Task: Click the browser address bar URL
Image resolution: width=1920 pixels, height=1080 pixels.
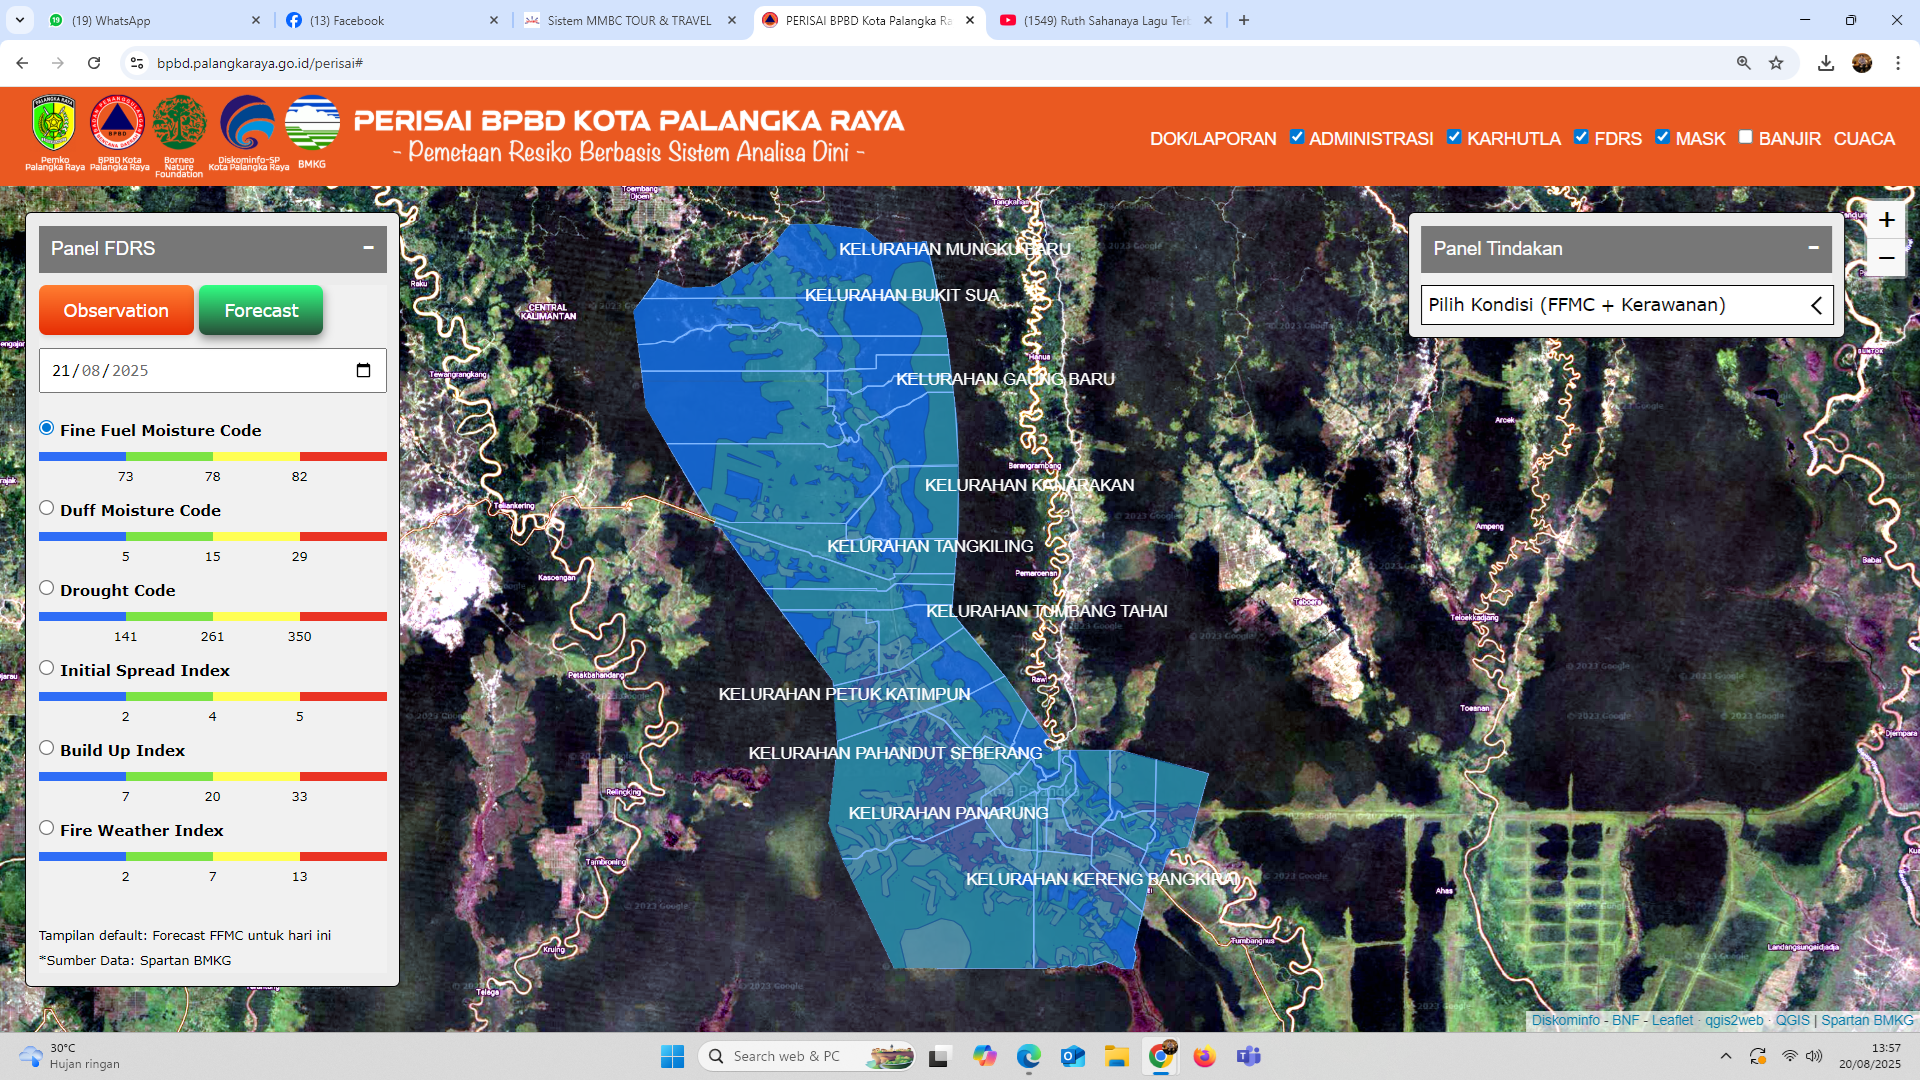Action: pos(260,63)
